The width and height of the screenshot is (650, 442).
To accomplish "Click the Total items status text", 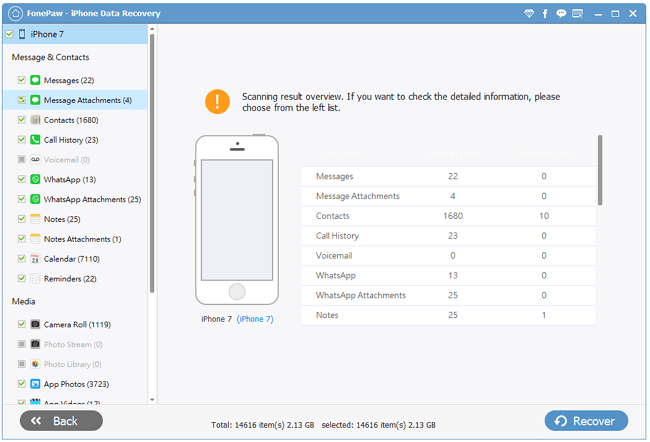I will click(262, 425).
